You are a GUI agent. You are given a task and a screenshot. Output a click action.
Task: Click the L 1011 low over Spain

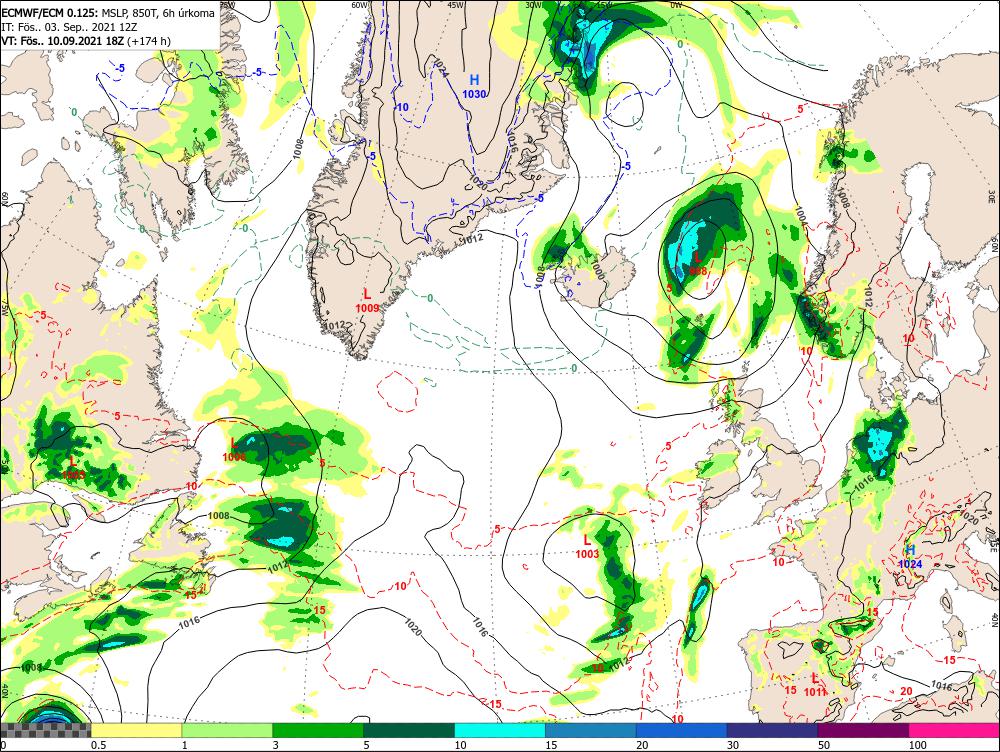tap(815, 684)
